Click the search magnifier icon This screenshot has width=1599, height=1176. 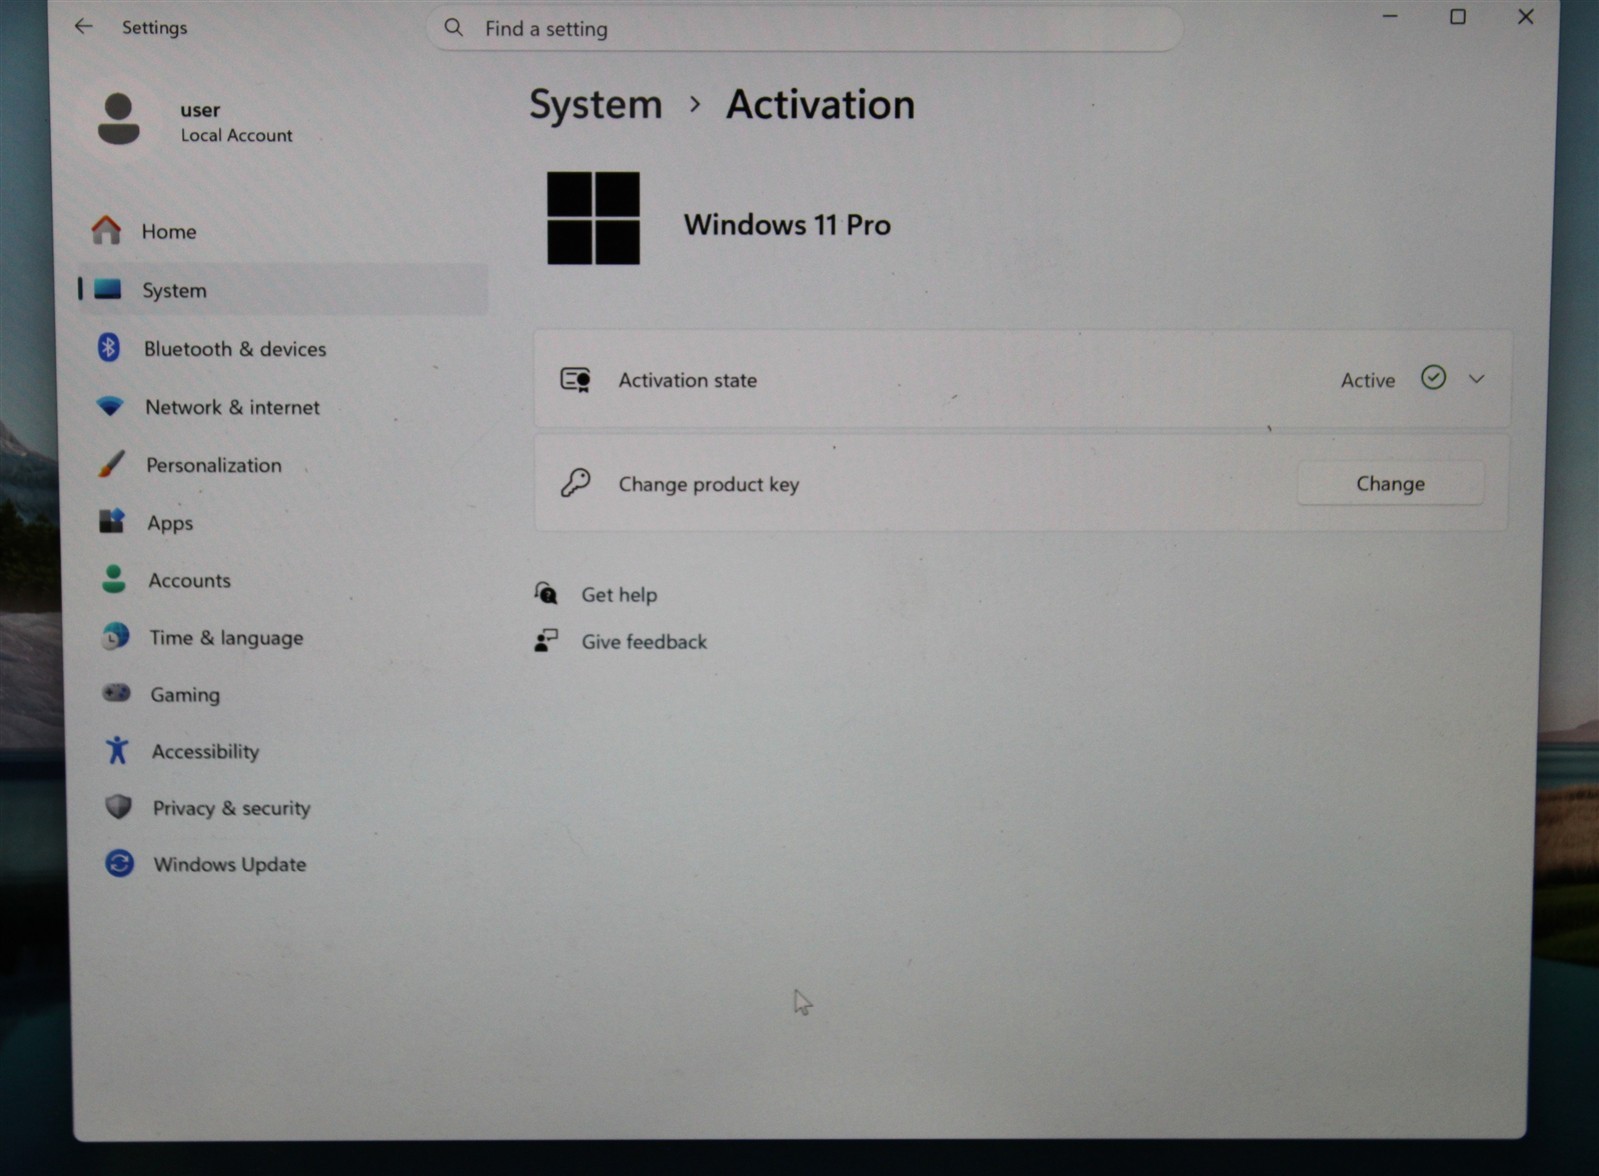point(454,28)
